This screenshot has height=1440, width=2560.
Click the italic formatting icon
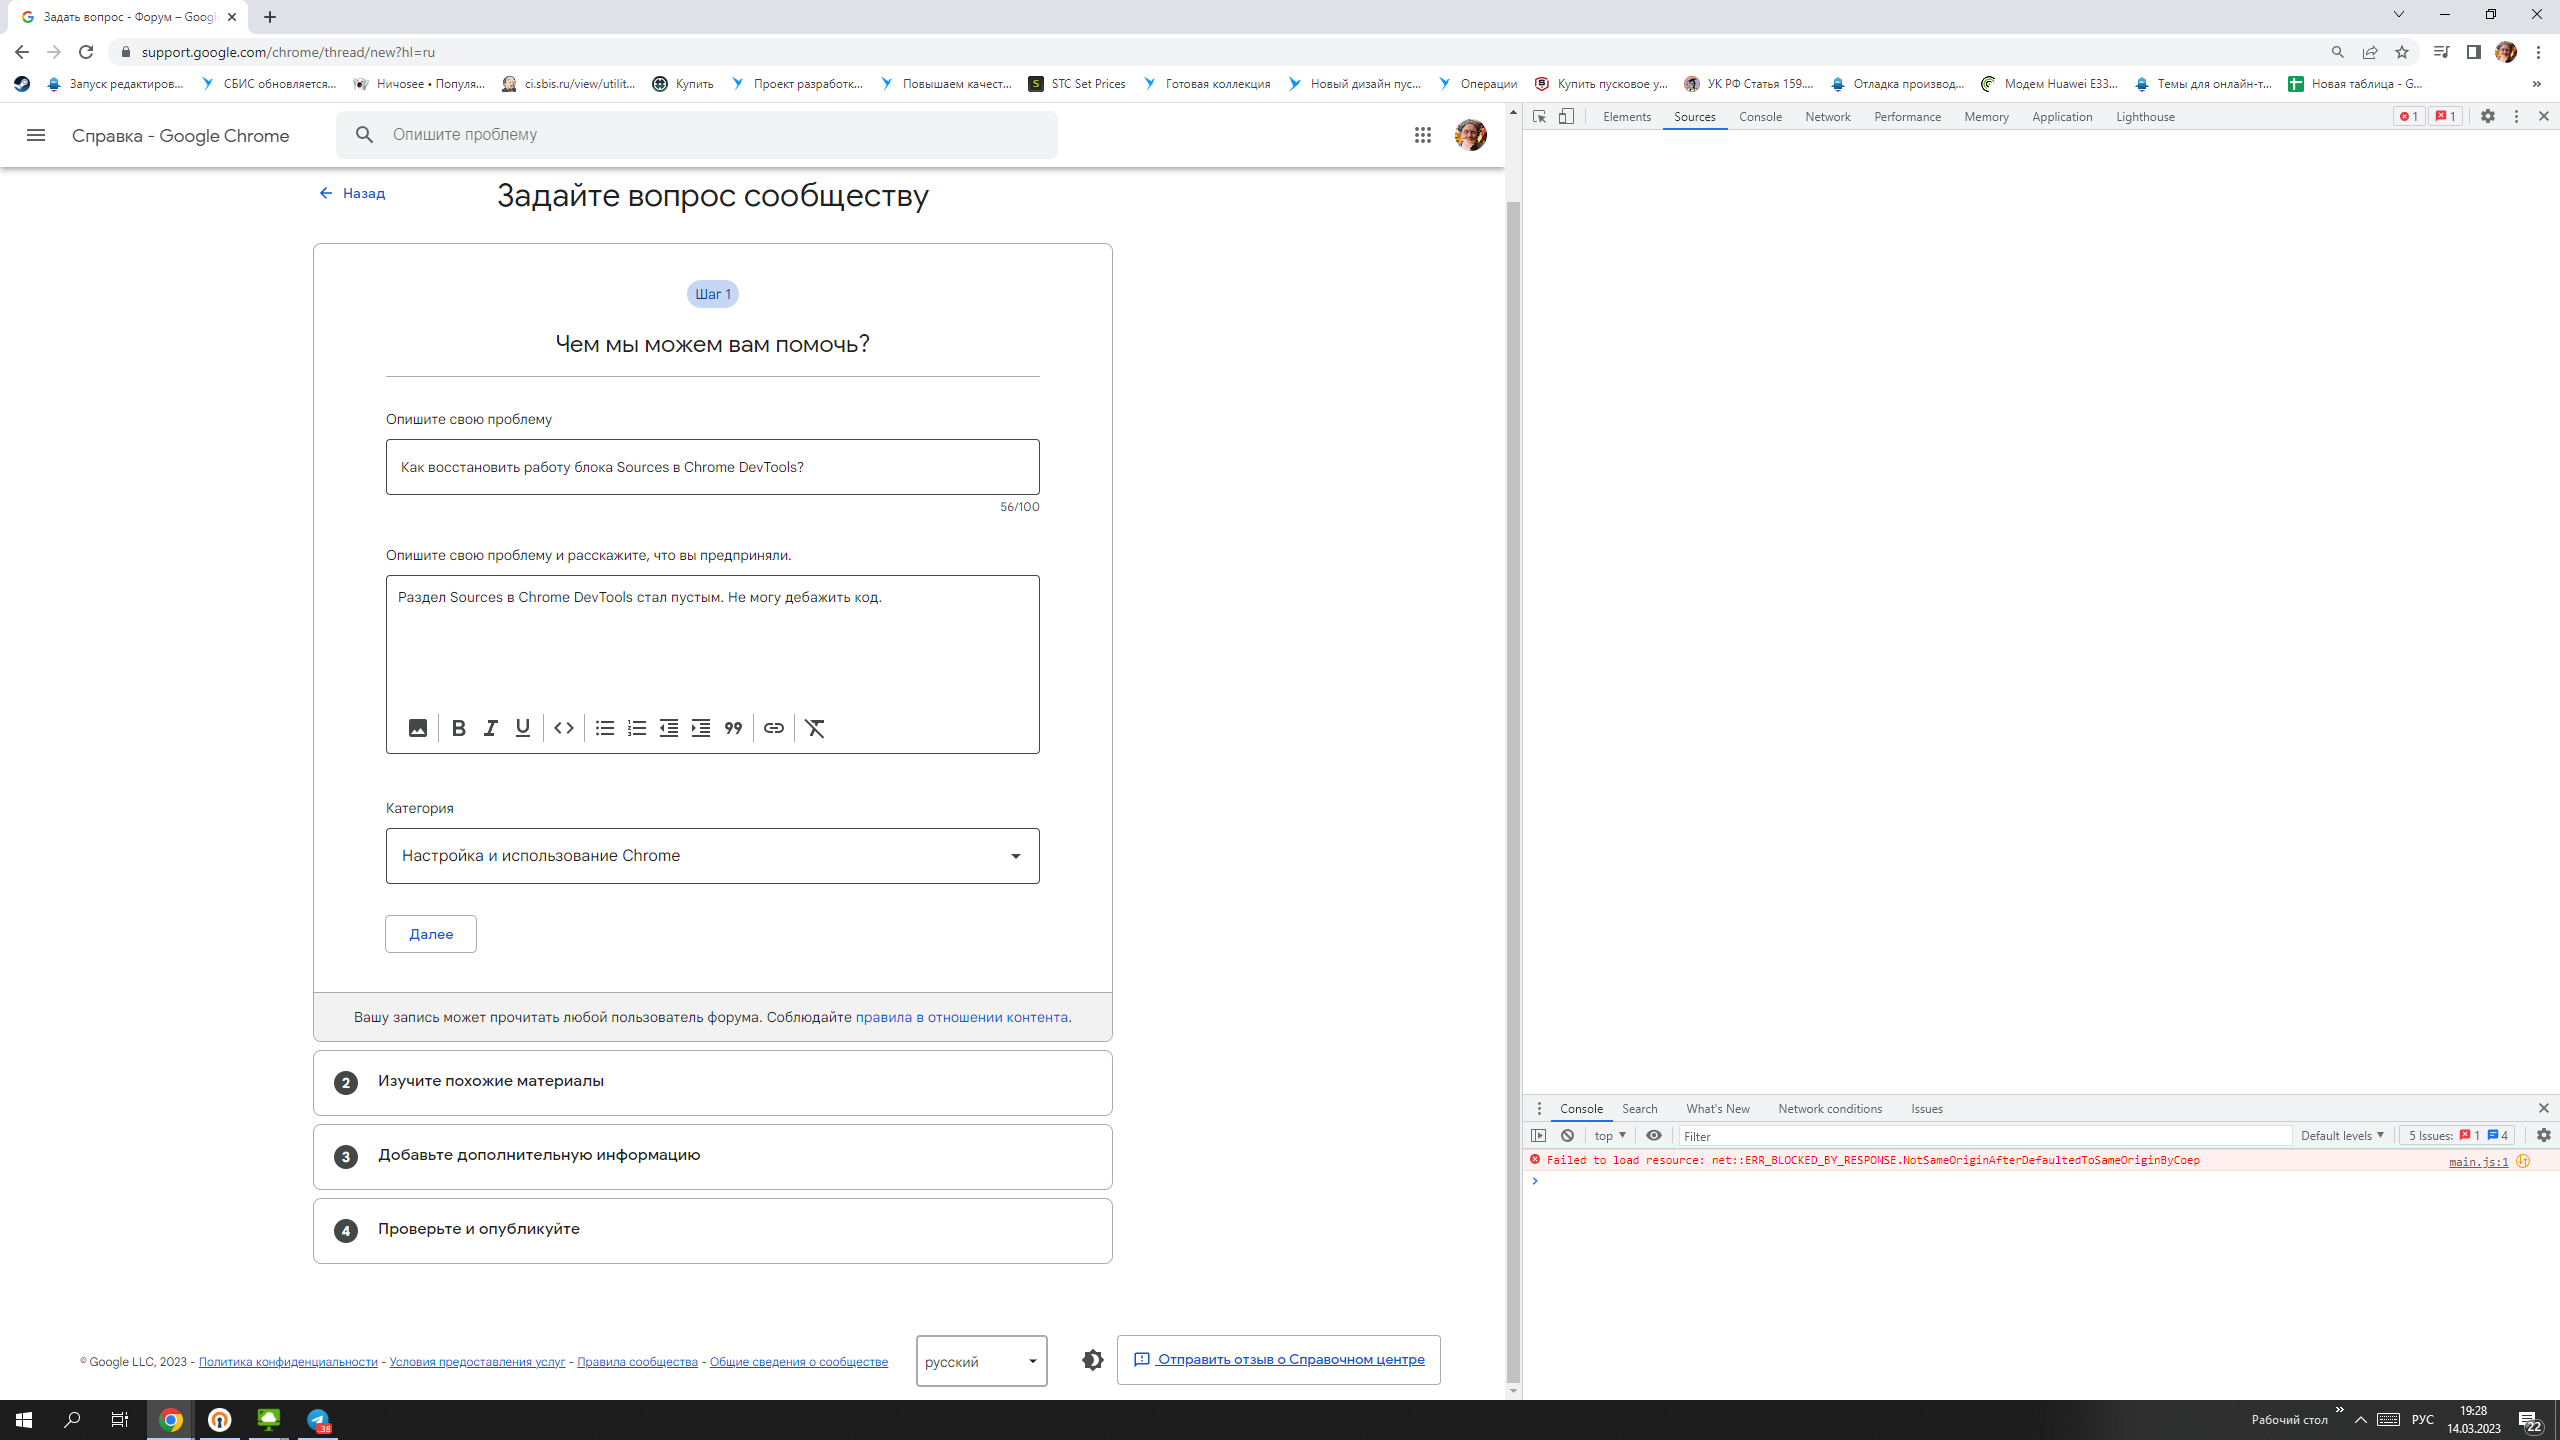pyautogui.click(x=491, y=728)
